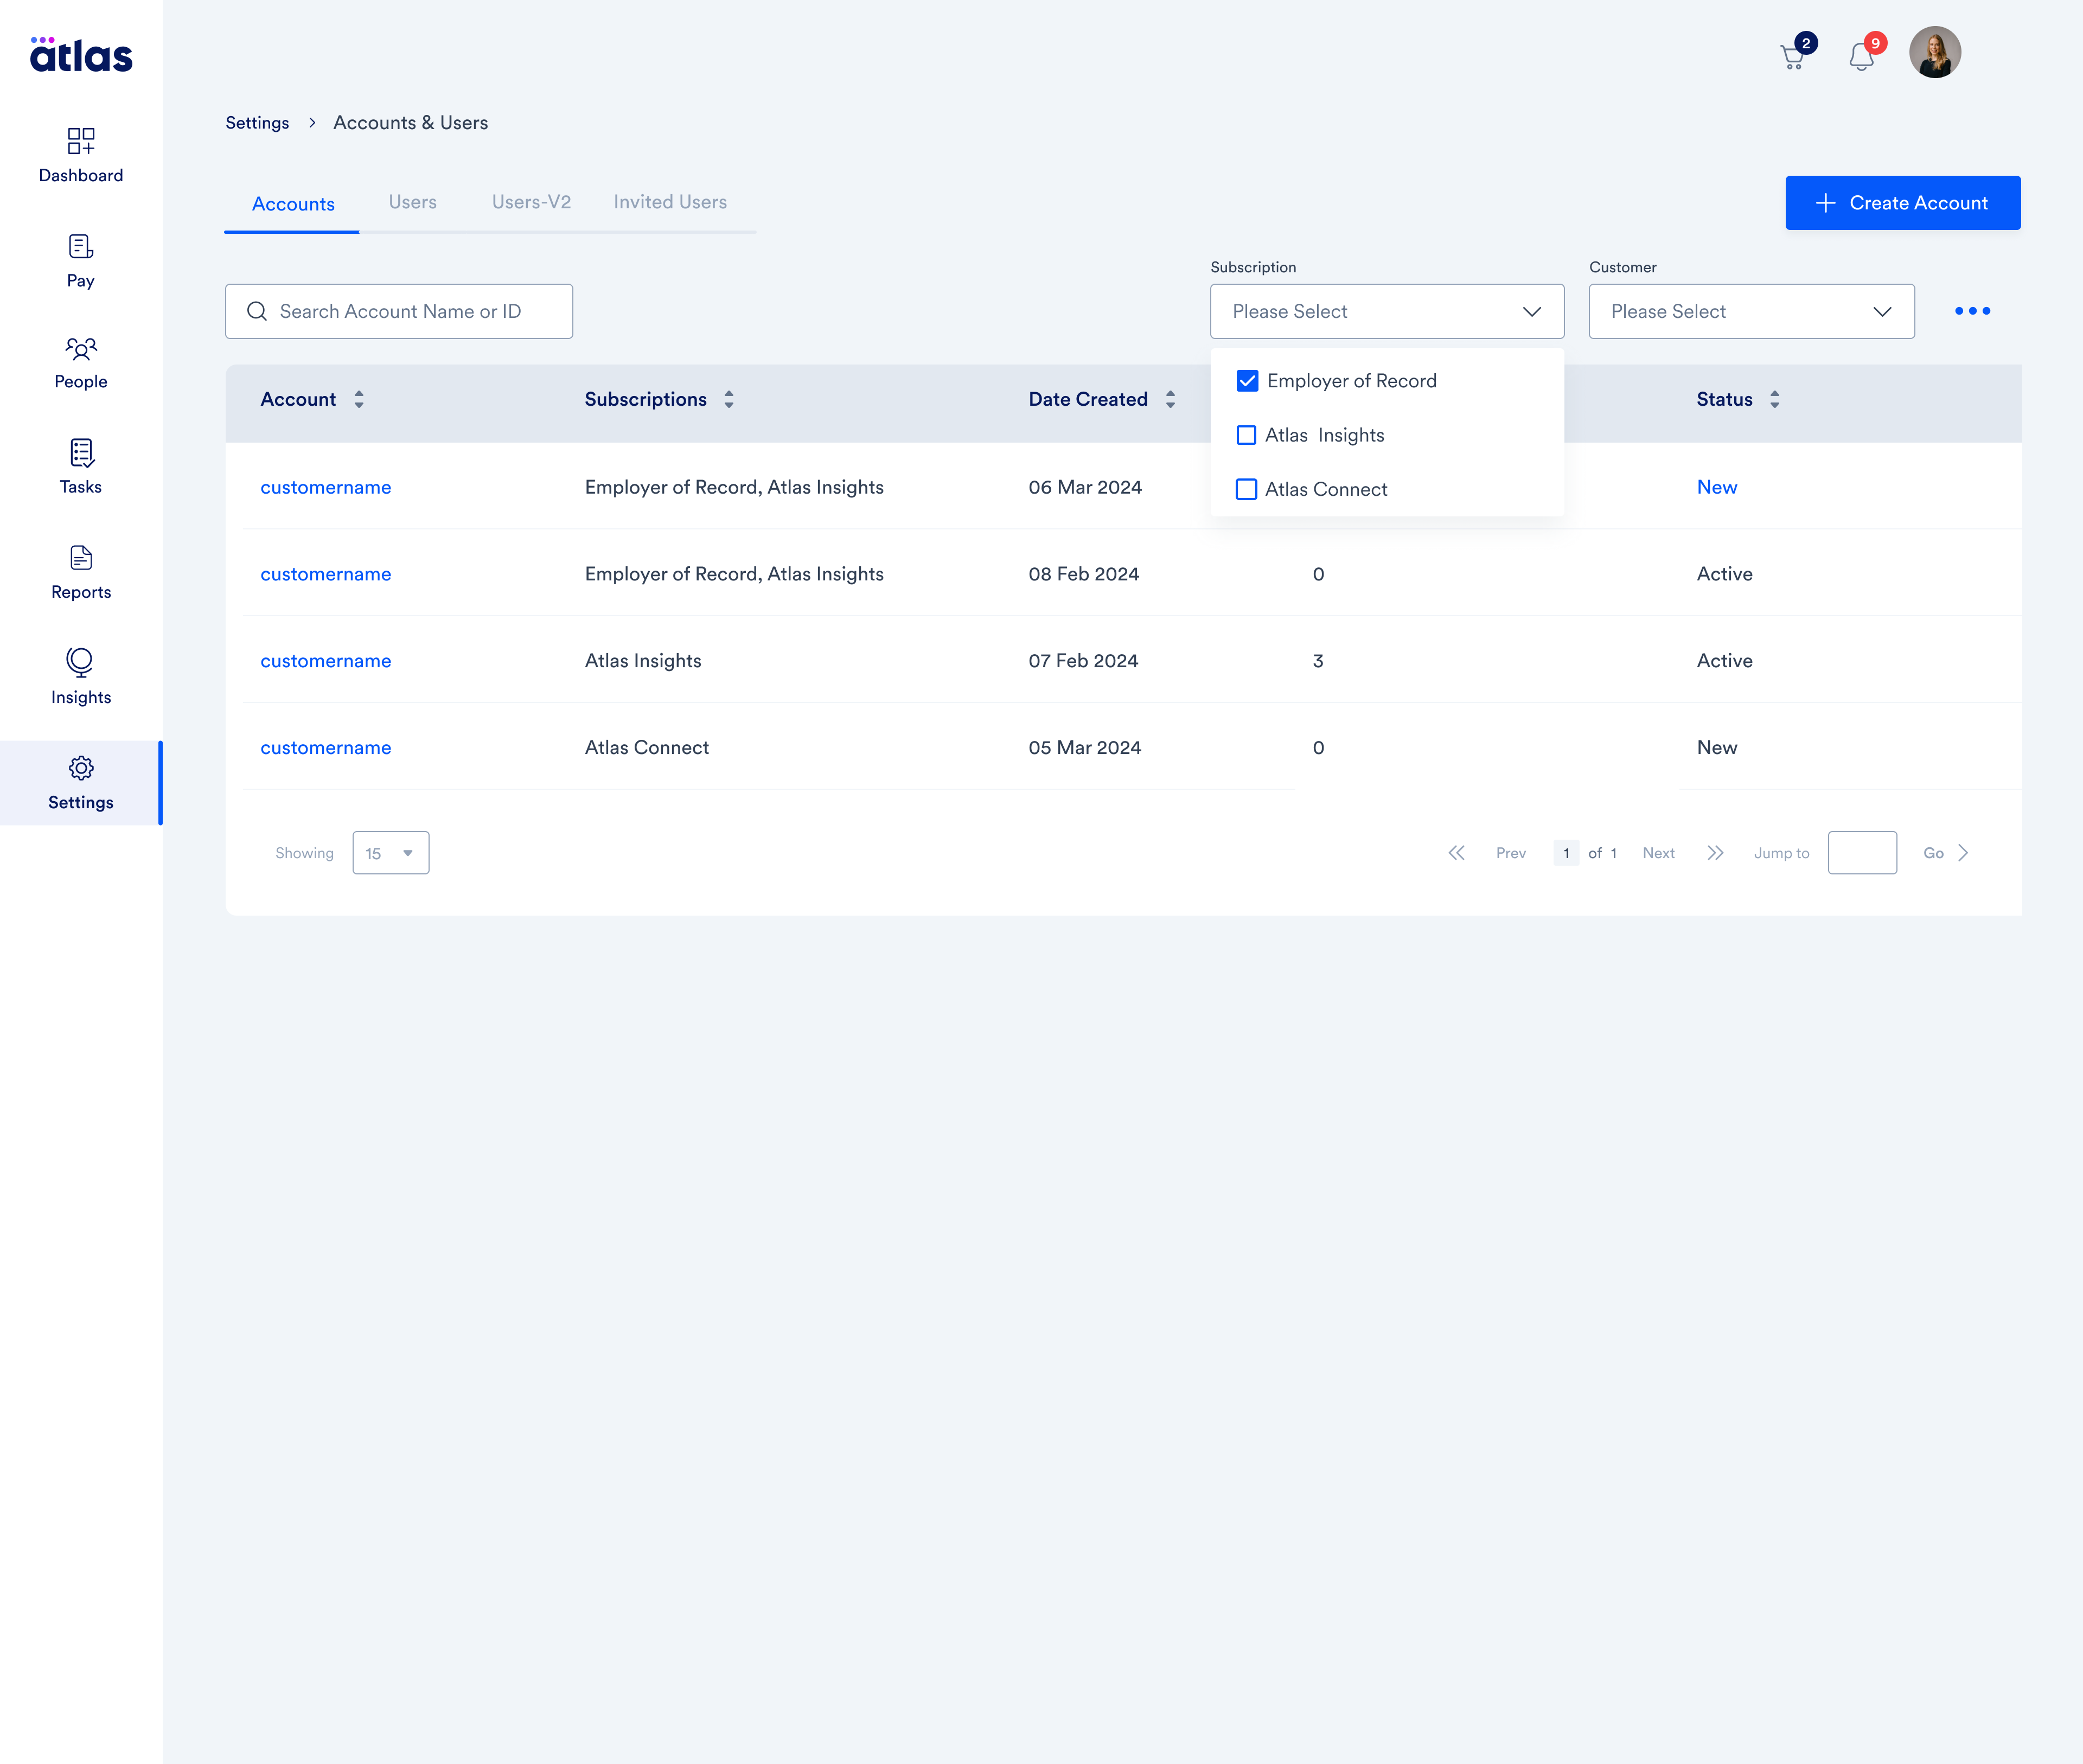The image size is (2083, 1764).
Task: Click the current page number 1
Action: 1566,853
